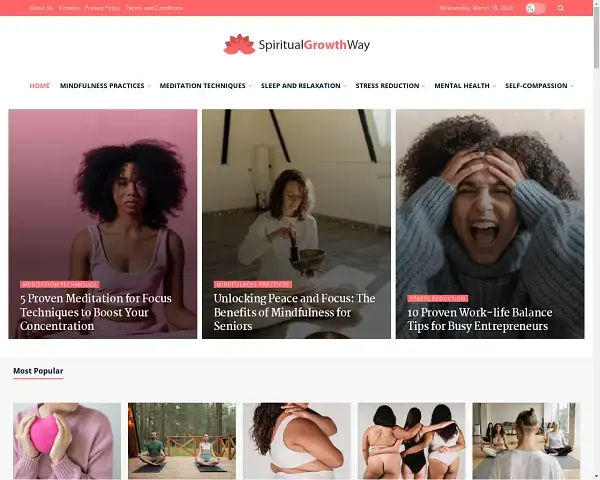Open the Benefits of Mindfulness for Seniors article
This screenshot has height=480, width=600.
[294, 312]
